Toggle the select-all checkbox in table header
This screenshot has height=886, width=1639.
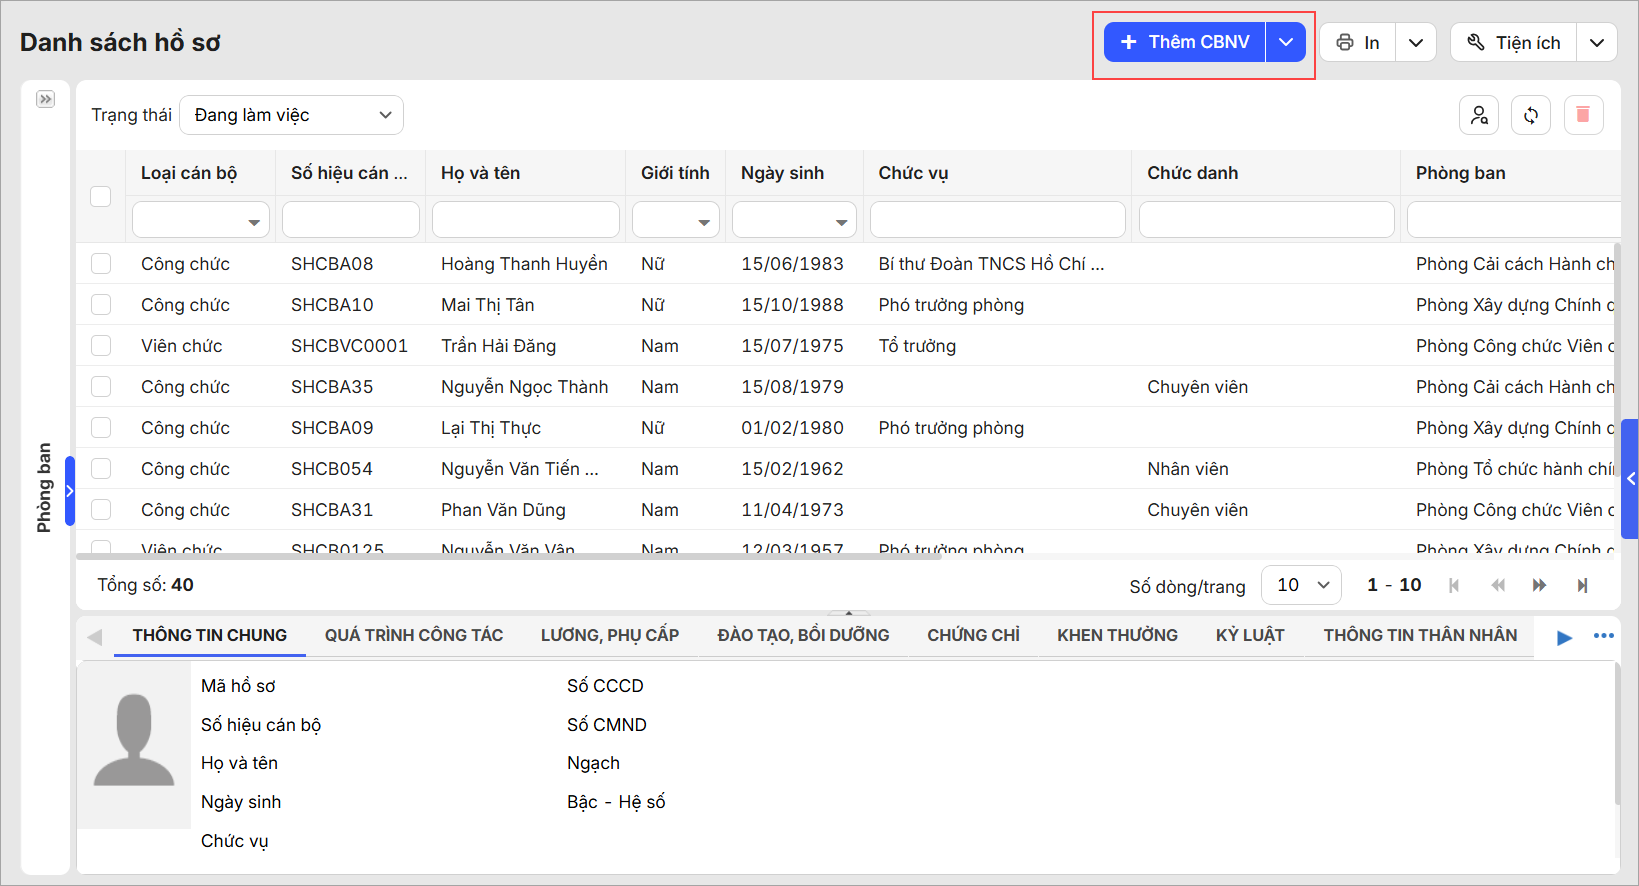click(x=101, y=196)
